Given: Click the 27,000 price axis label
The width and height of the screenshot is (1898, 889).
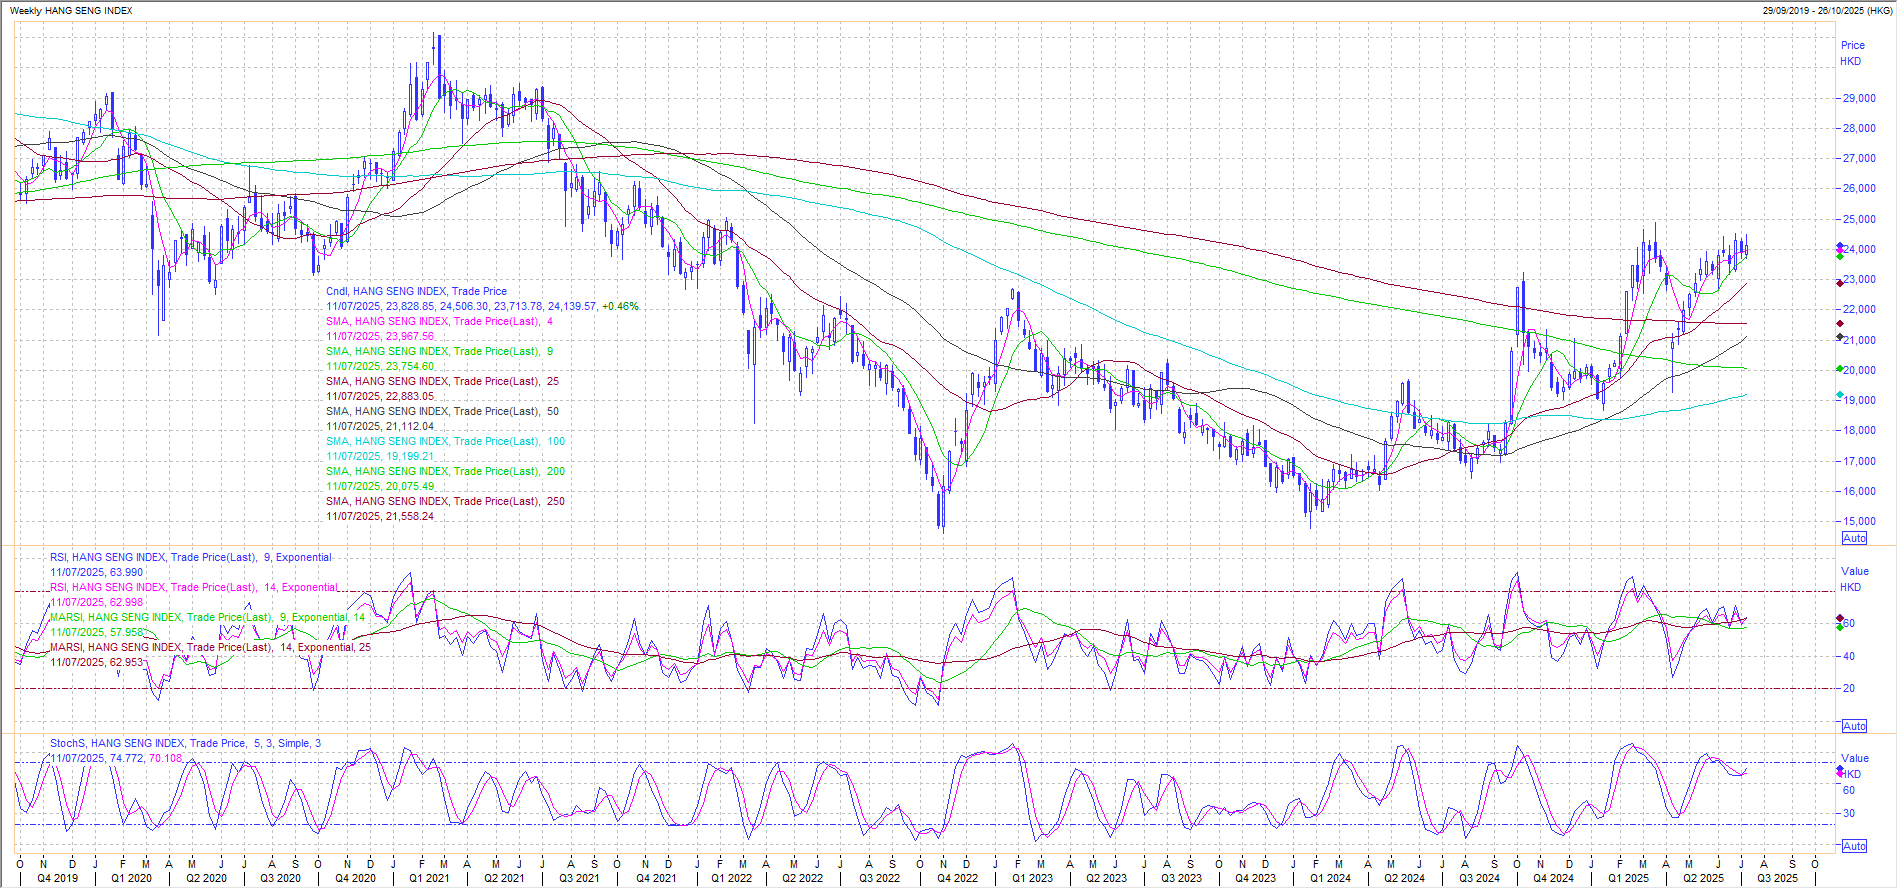Looking at the screenshot, I should [x=1860, y=158].
